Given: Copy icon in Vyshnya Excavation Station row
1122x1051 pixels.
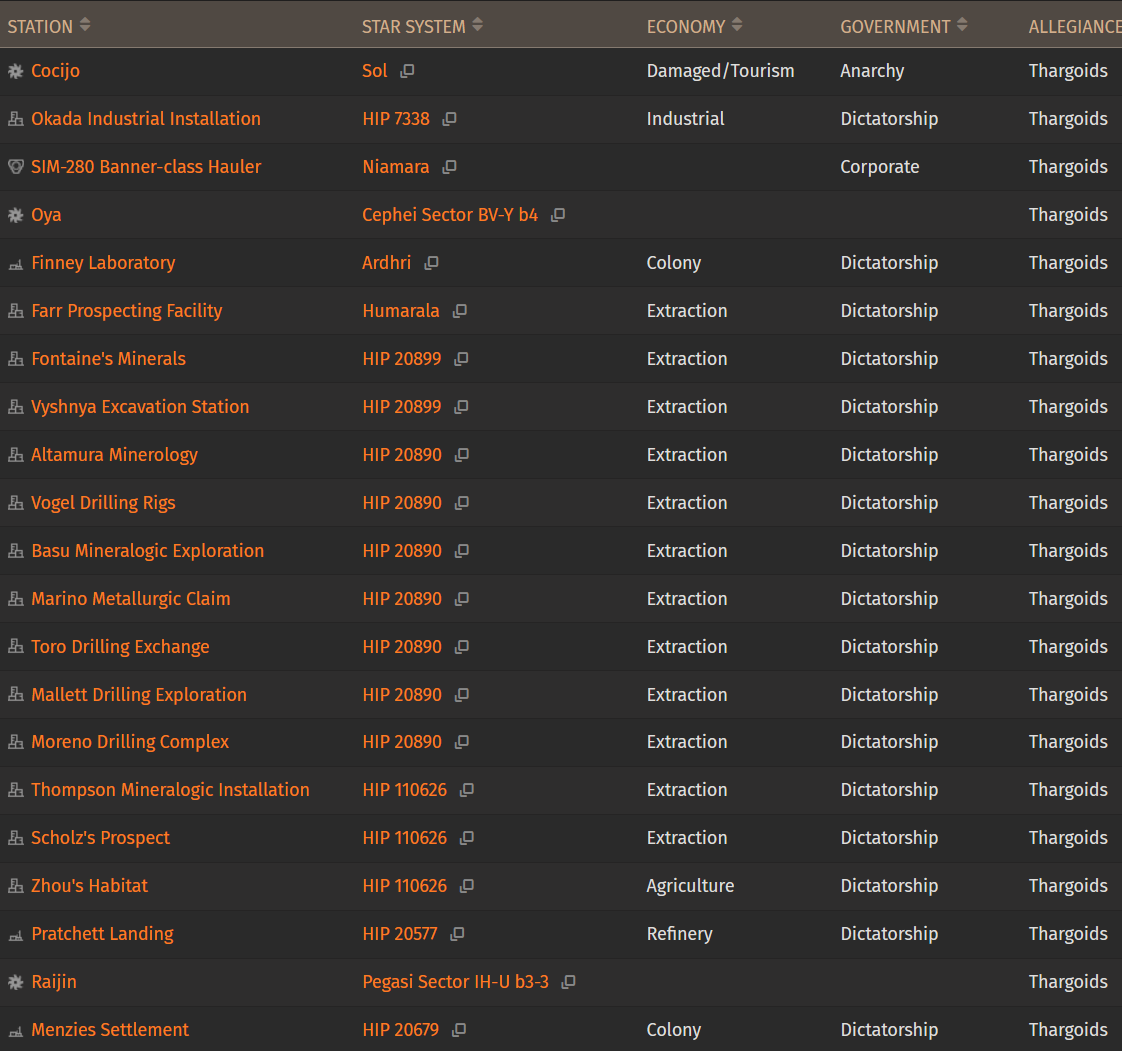Looking at the screenshot, I should point(462,406).
